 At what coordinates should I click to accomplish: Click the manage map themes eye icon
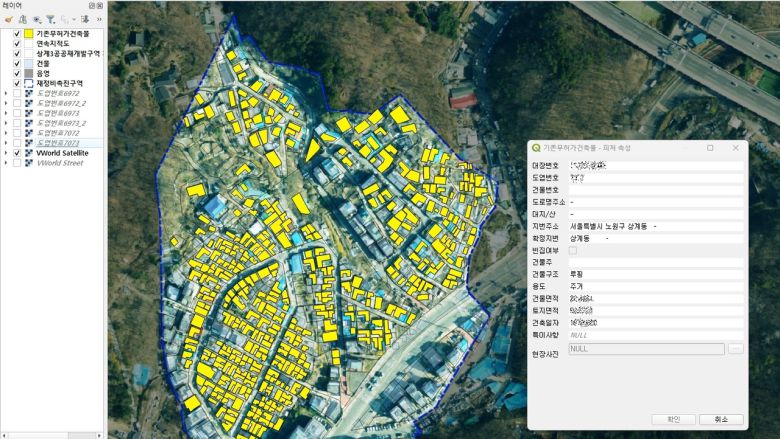[36, 19]
